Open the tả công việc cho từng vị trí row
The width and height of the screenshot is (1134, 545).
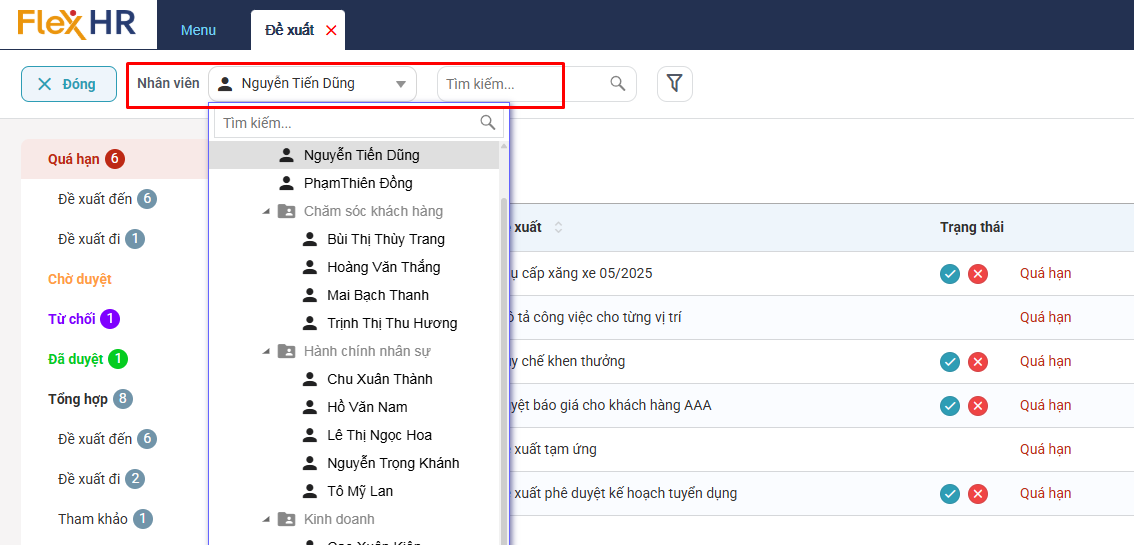(822, 317)
